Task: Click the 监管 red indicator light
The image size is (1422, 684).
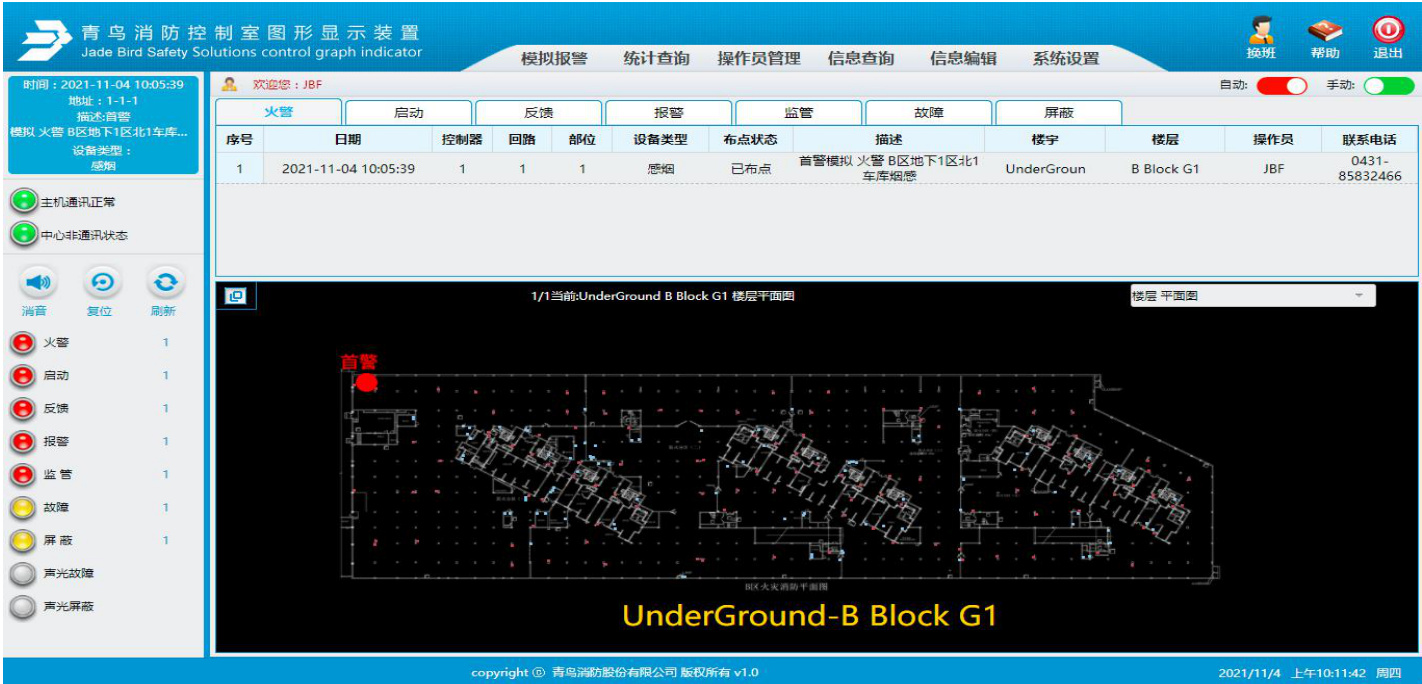Action: coord(22,475)
